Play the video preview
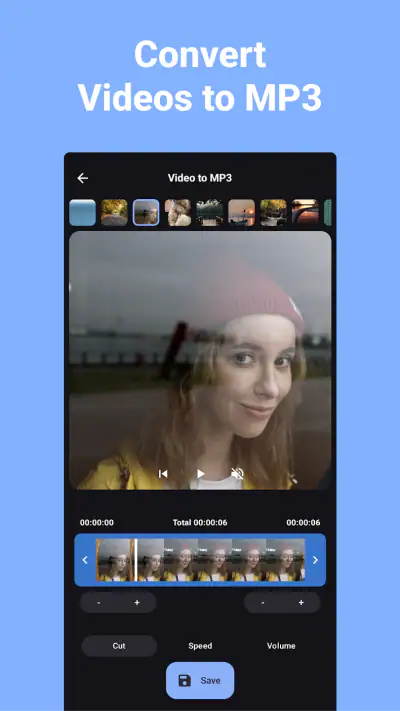 coord(200,474)
